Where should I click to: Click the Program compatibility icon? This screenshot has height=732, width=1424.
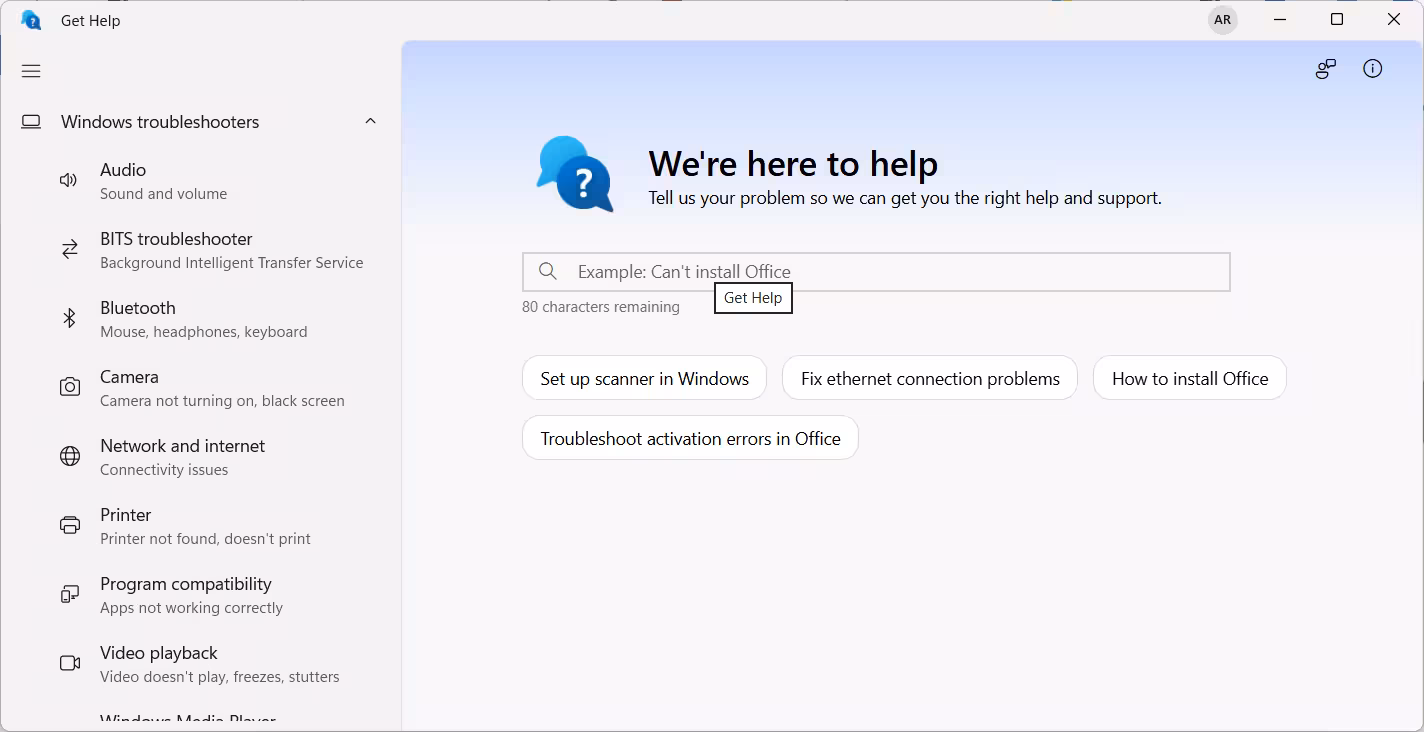(70, 594)
